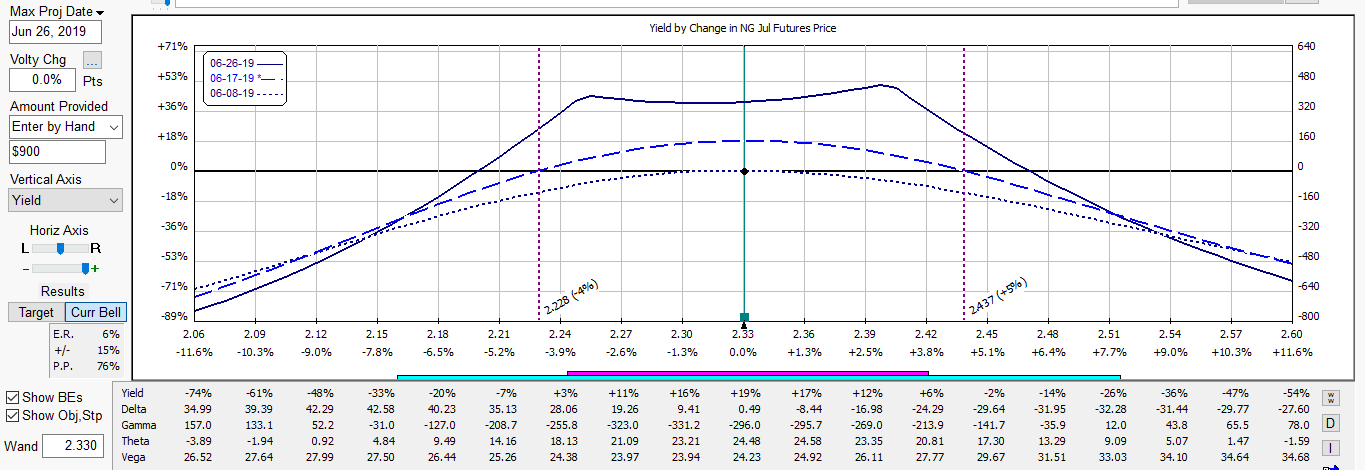1365x470 pixels.
Task: Click the 2.228 (-4%) breakeven label
Action: coord(571,297)
